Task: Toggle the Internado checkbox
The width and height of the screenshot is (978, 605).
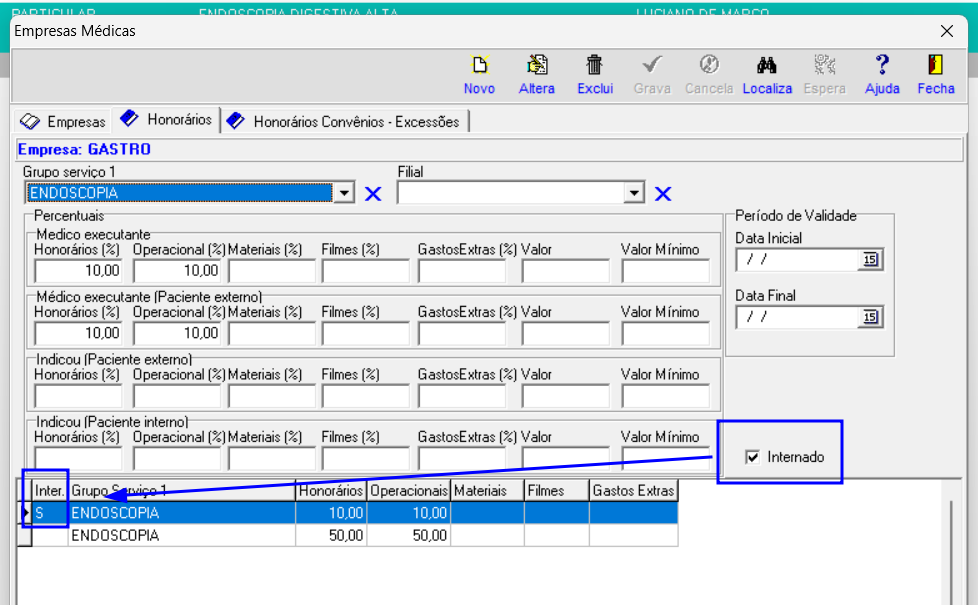Action: [x=753, y=457]
